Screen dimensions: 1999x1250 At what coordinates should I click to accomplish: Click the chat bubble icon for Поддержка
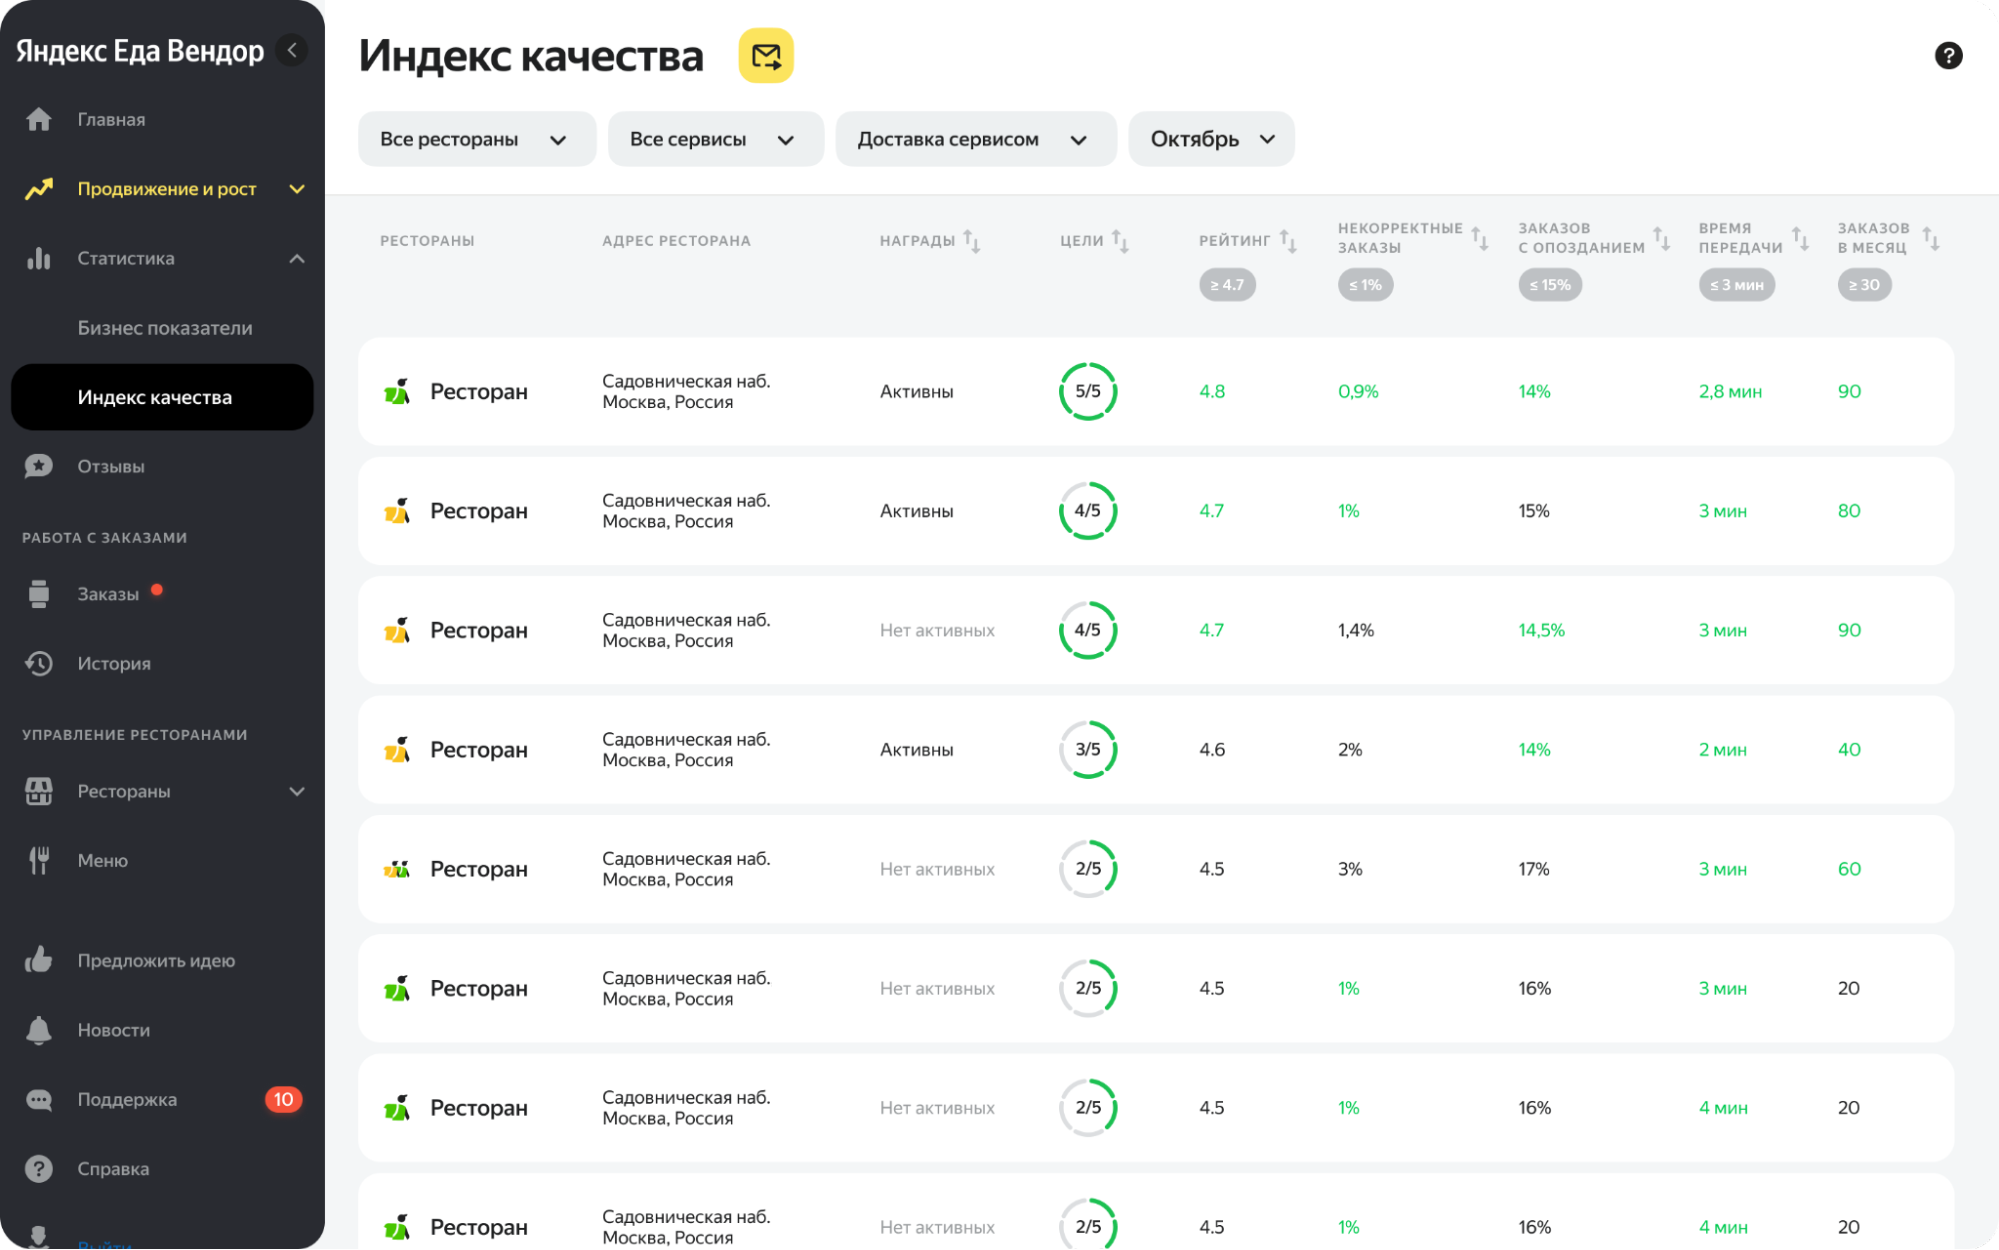click(39, 1100)
